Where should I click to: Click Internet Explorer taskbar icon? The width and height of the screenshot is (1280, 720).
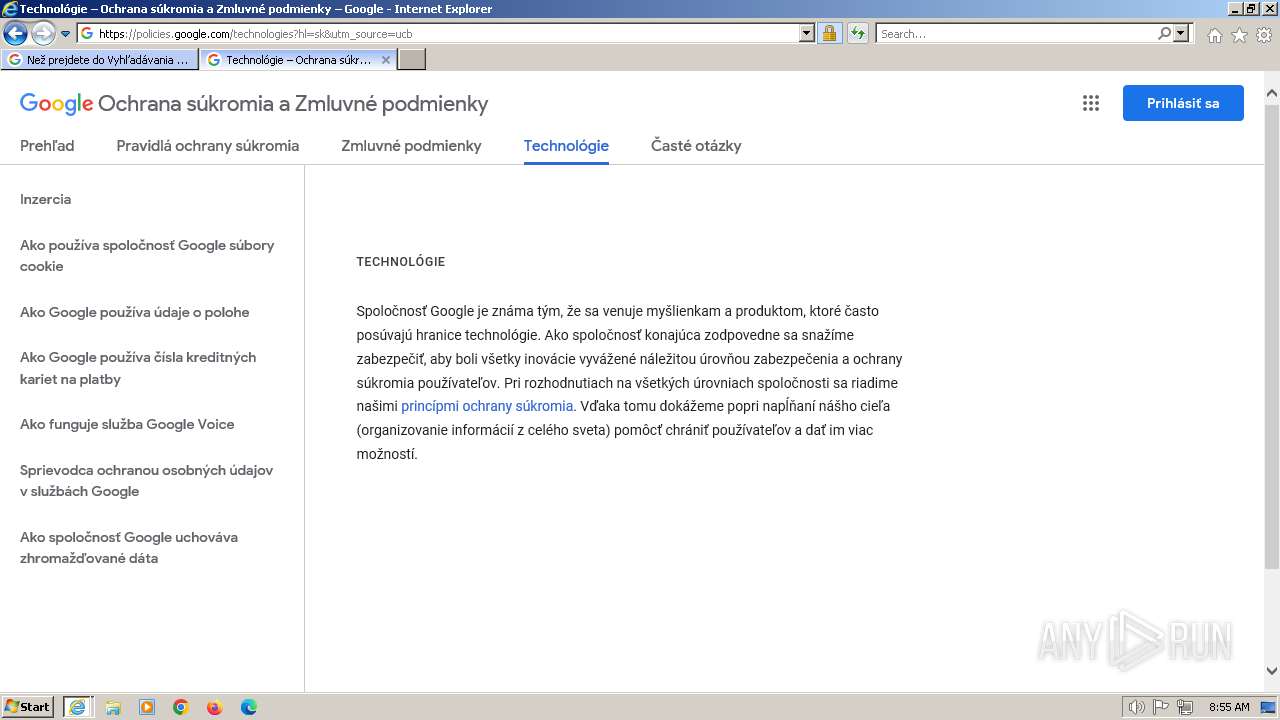pos(77,707)
